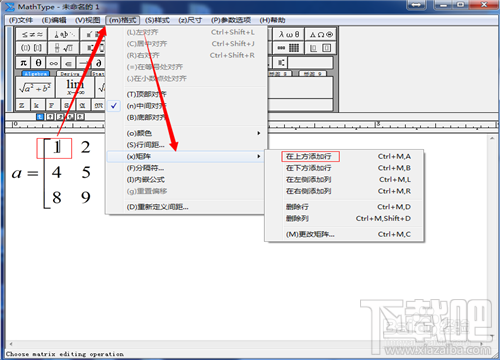Open the View menu
The image size is (500, 360).
pos(87,20)
